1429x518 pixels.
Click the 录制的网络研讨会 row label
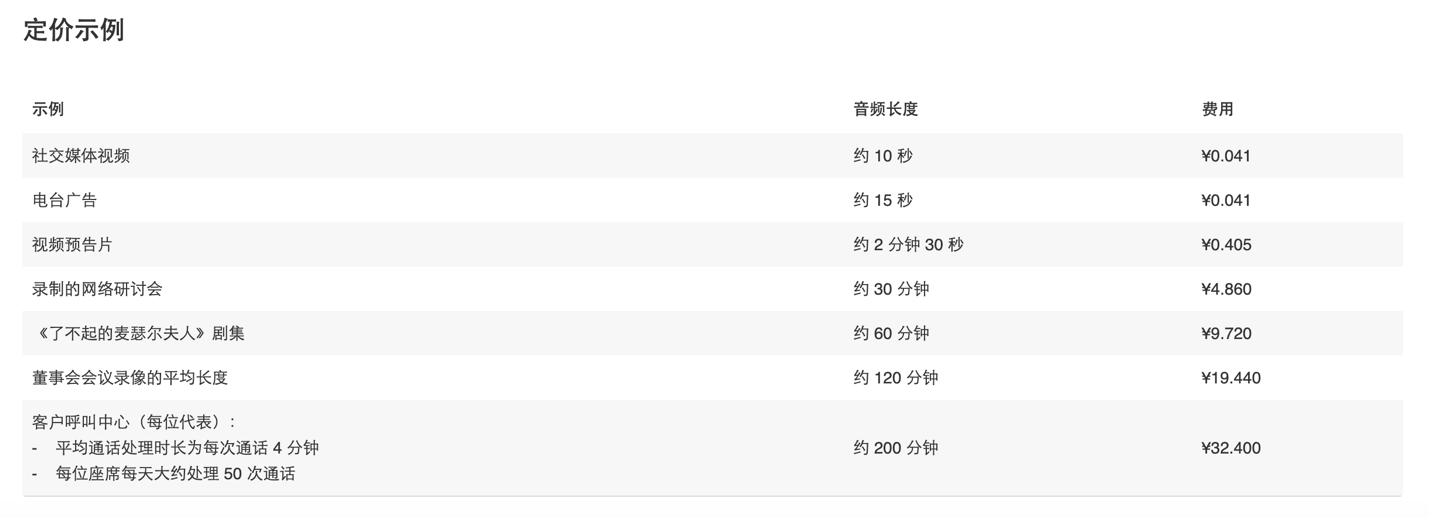click(97, 289)
